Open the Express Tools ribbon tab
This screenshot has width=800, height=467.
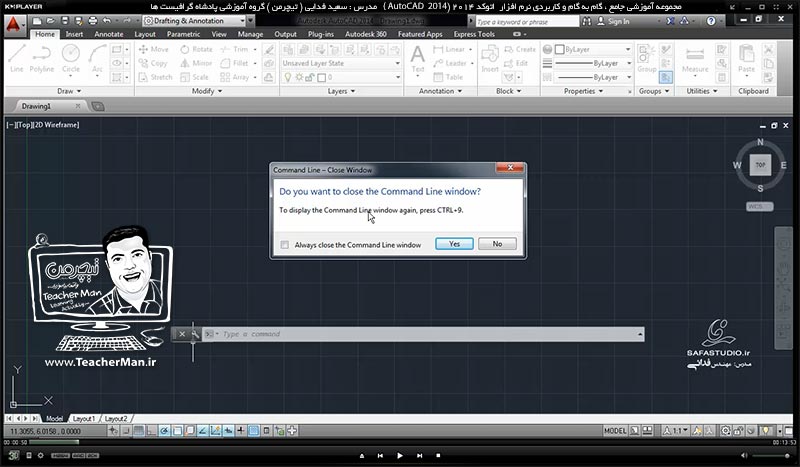pos(474,34)
